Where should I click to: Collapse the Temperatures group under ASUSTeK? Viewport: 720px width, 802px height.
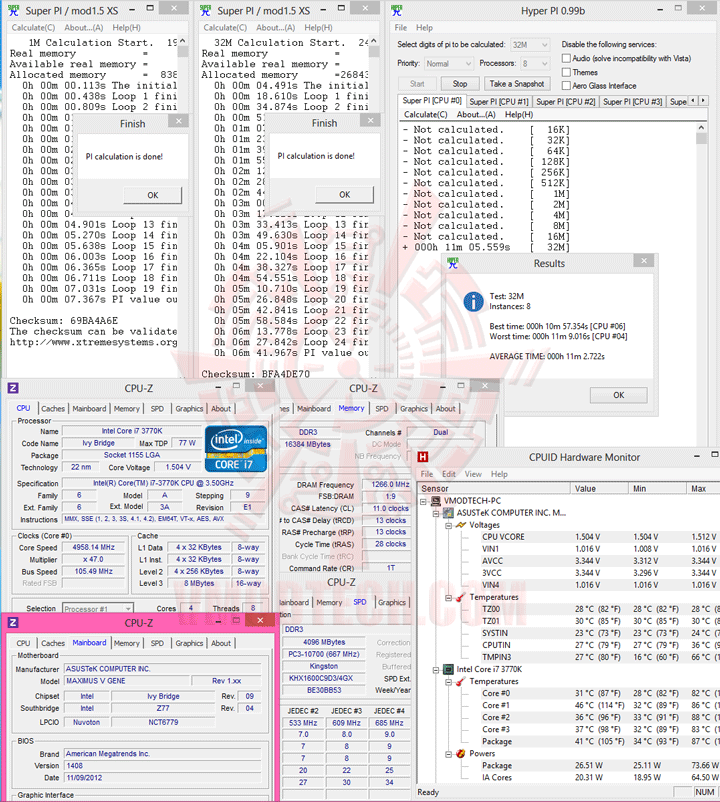448,597
